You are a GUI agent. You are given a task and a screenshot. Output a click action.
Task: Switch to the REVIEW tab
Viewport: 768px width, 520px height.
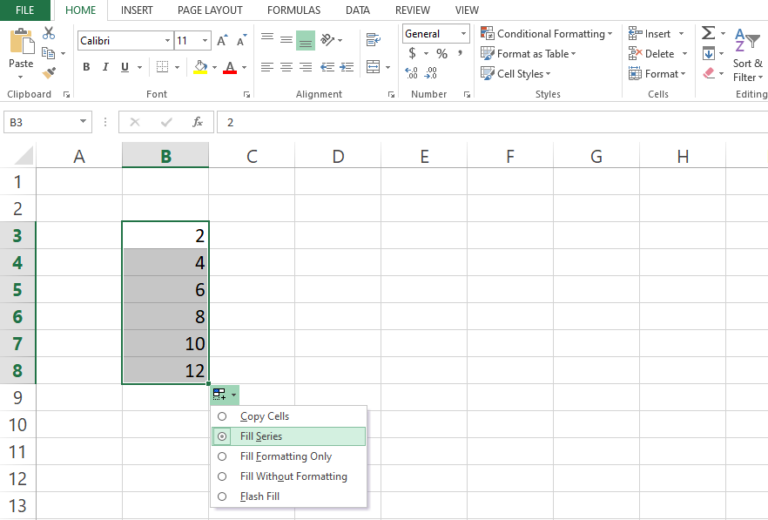tap(412, 10)
